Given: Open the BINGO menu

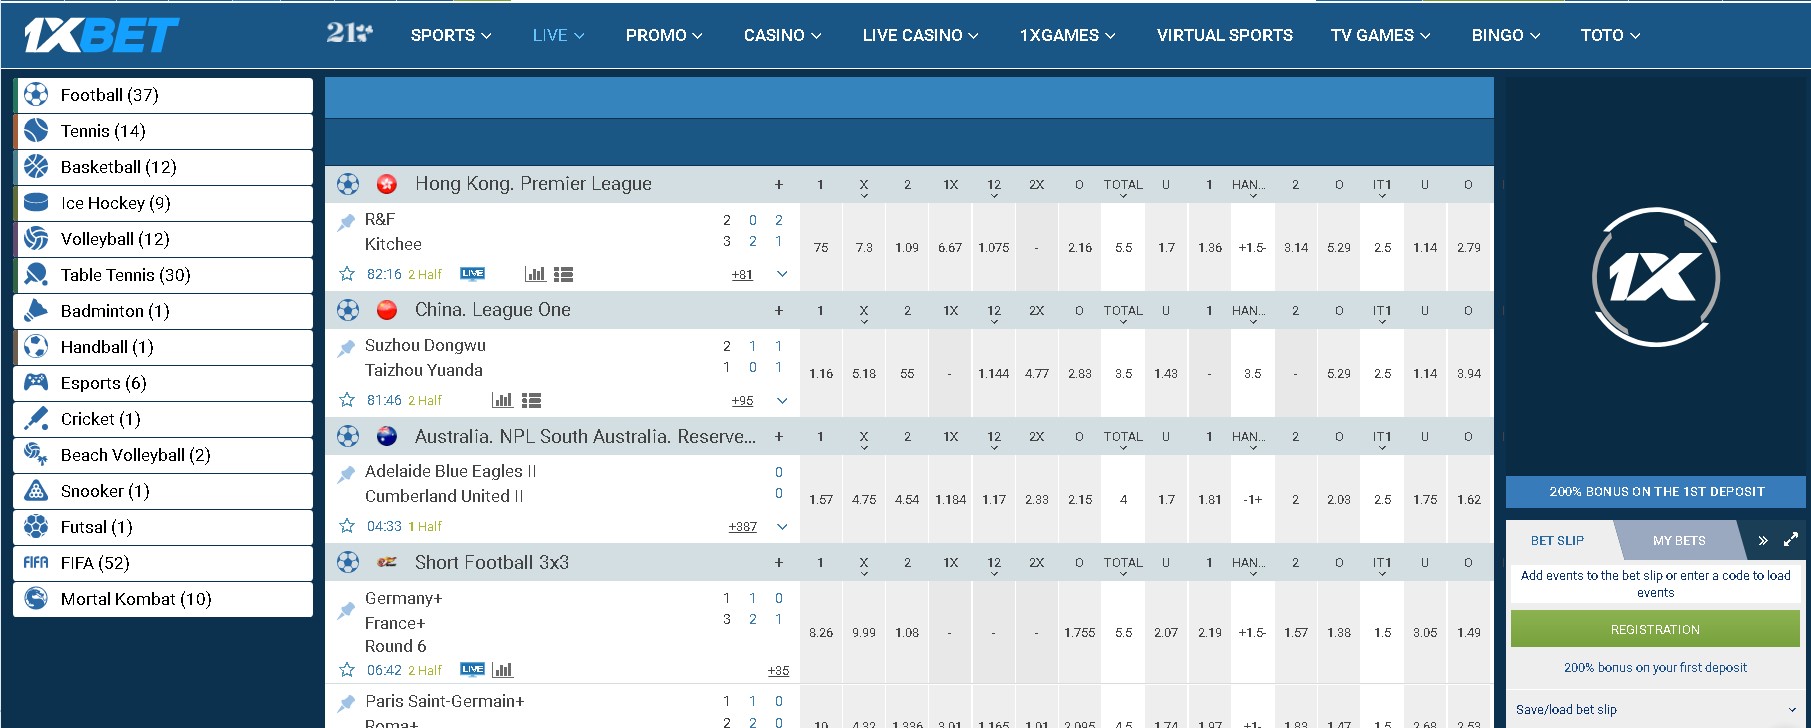Looking at the screenshot, I should tap(1505, 35).
